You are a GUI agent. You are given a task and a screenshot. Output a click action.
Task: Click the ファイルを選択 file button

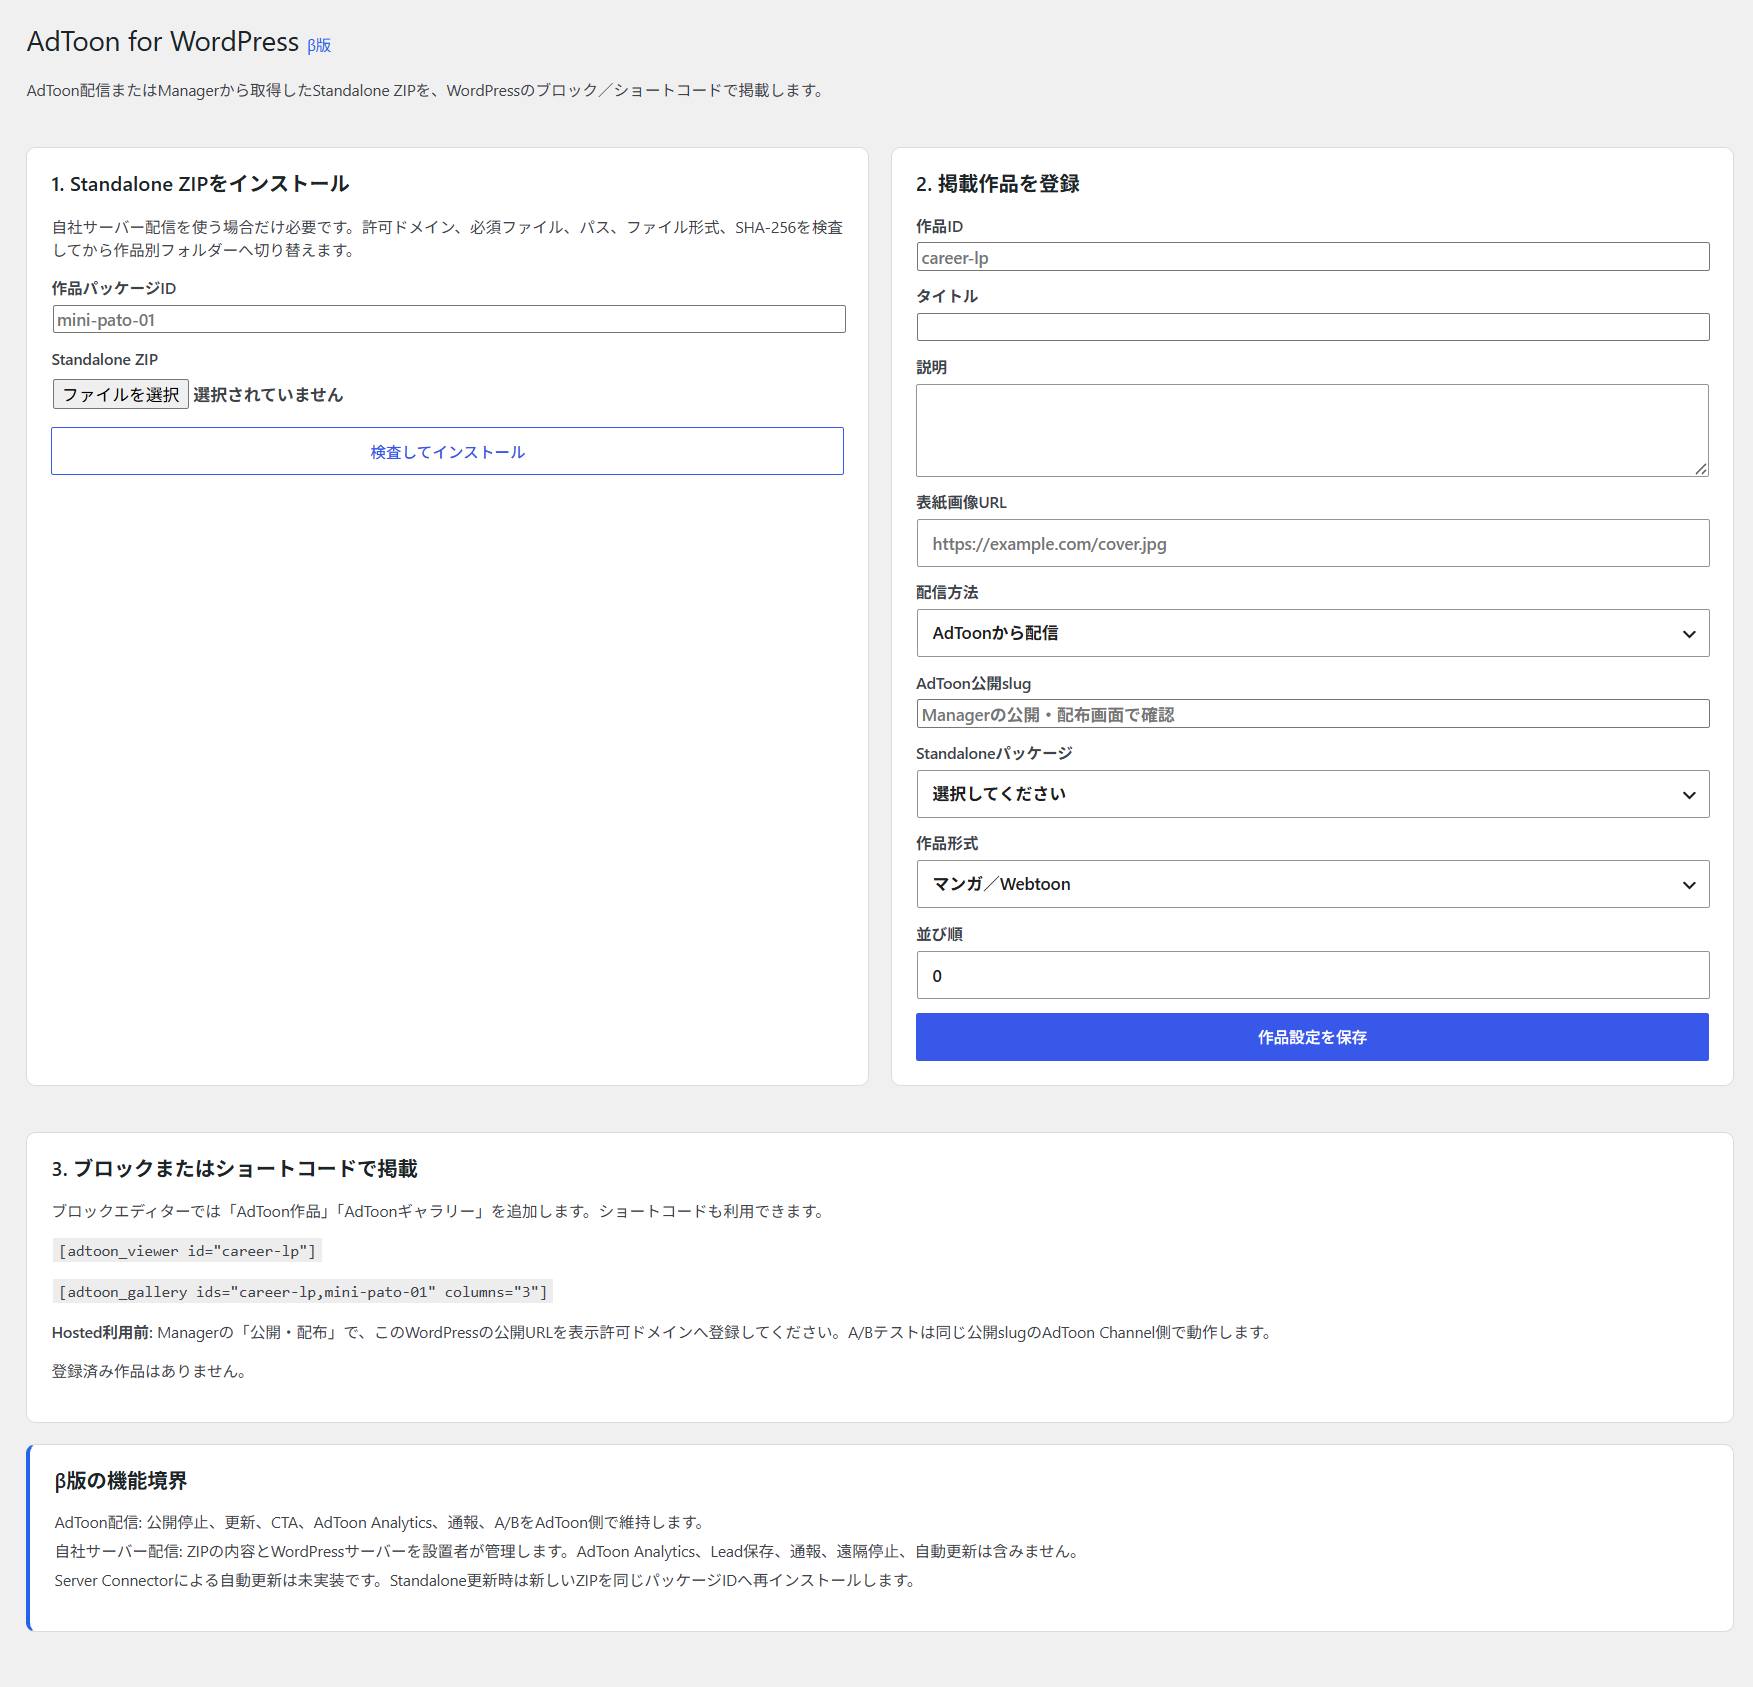[x=121, y=394]
